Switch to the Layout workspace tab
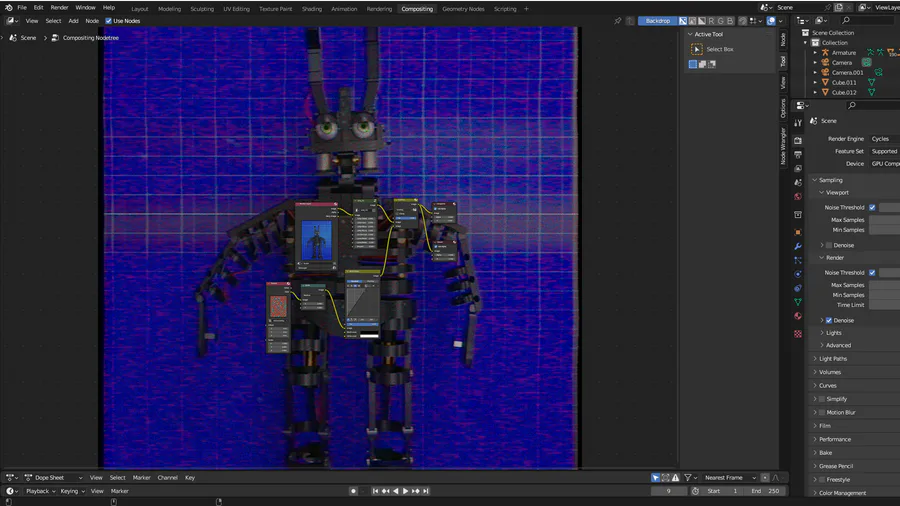 (x=139, y=9)
